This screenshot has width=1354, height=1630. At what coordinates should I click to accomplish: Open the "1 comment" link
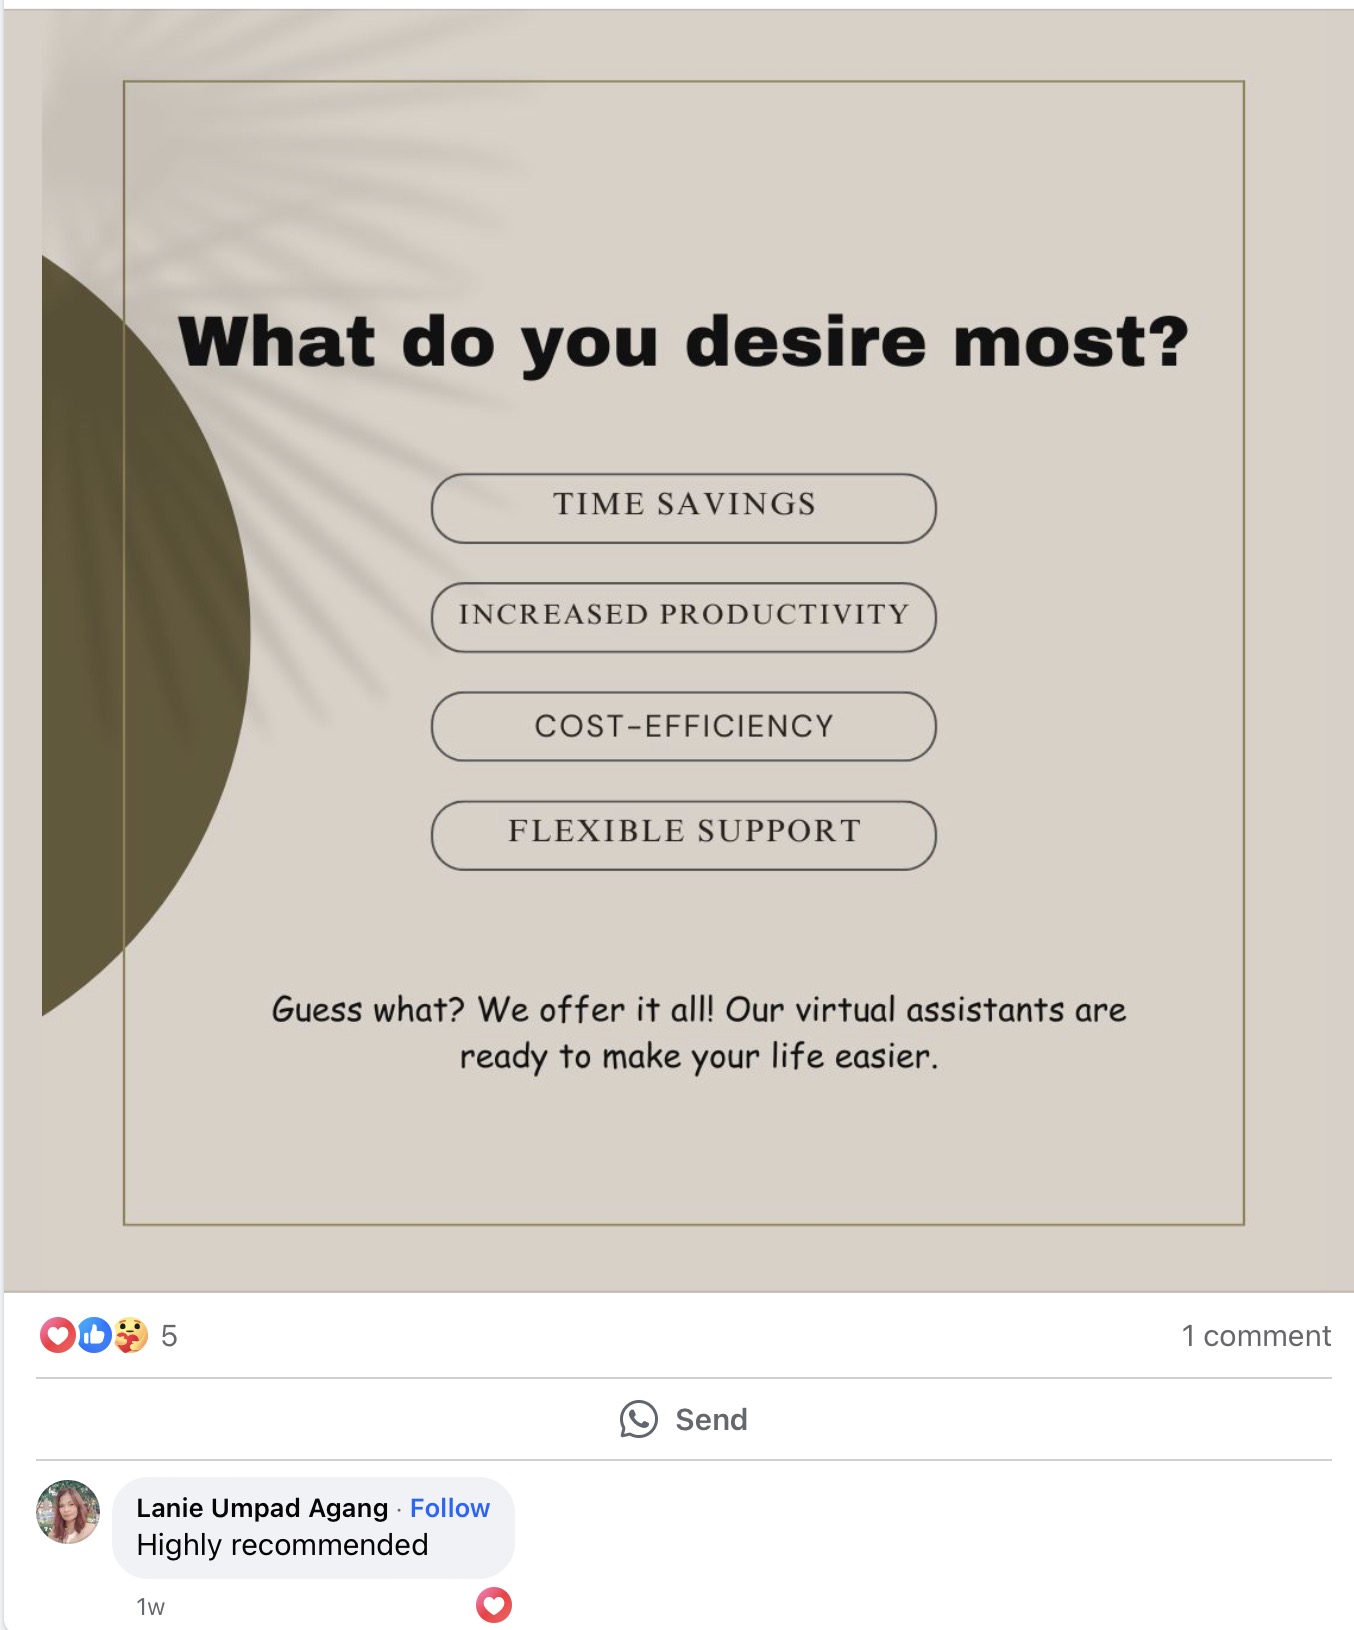click(x=1255, y=1336)
